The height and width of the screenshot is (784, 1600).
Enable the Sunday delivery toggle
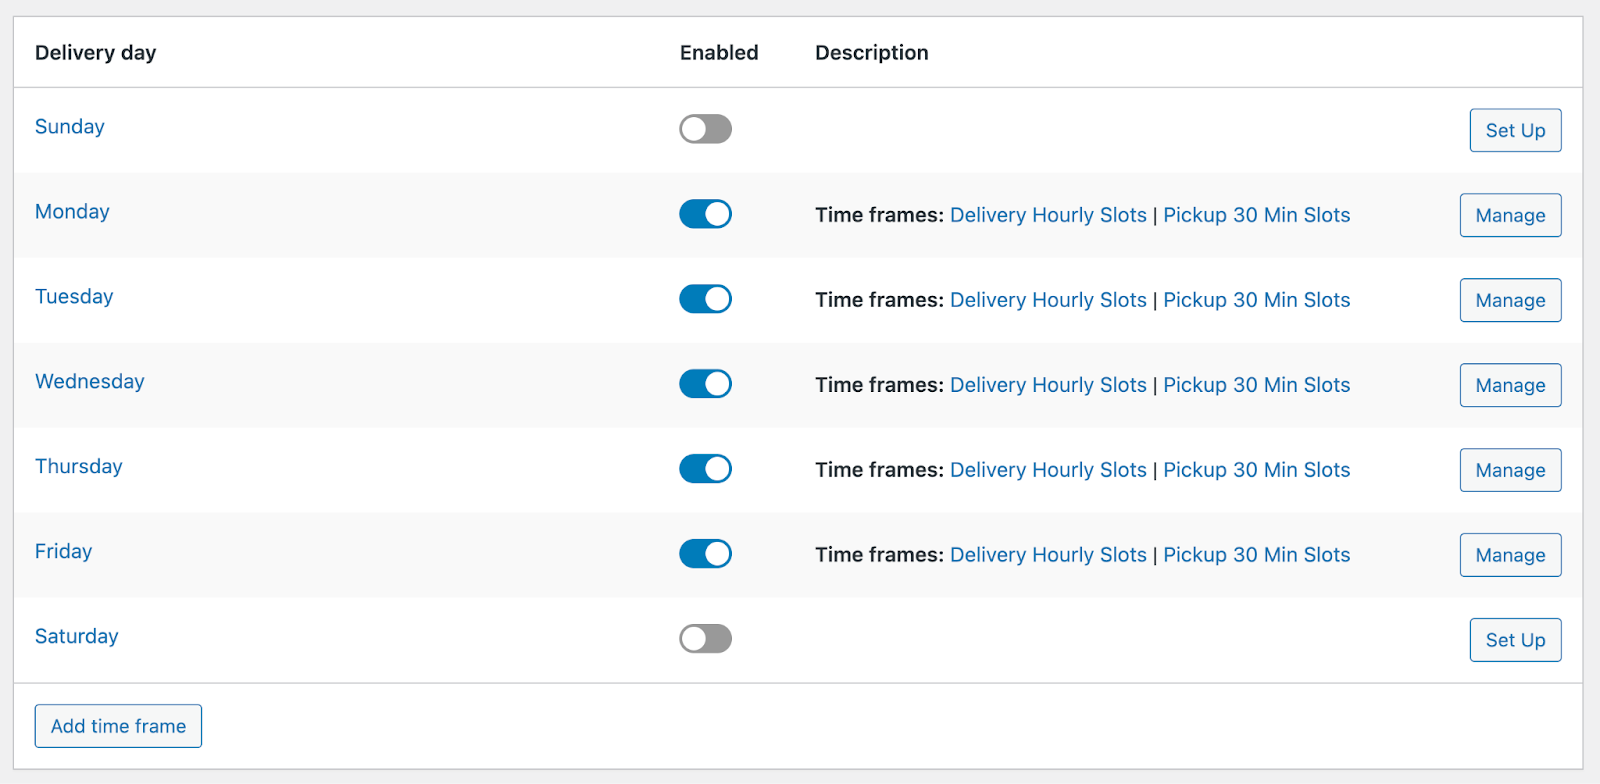(x=705, y=129)
